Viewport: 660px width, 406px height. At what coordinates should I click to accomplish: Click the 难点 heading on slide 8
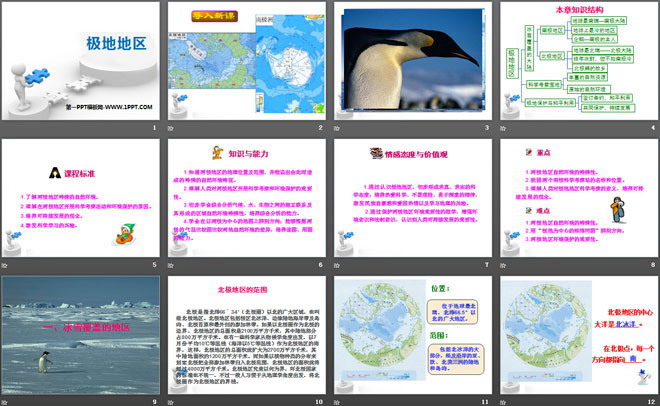543,210
